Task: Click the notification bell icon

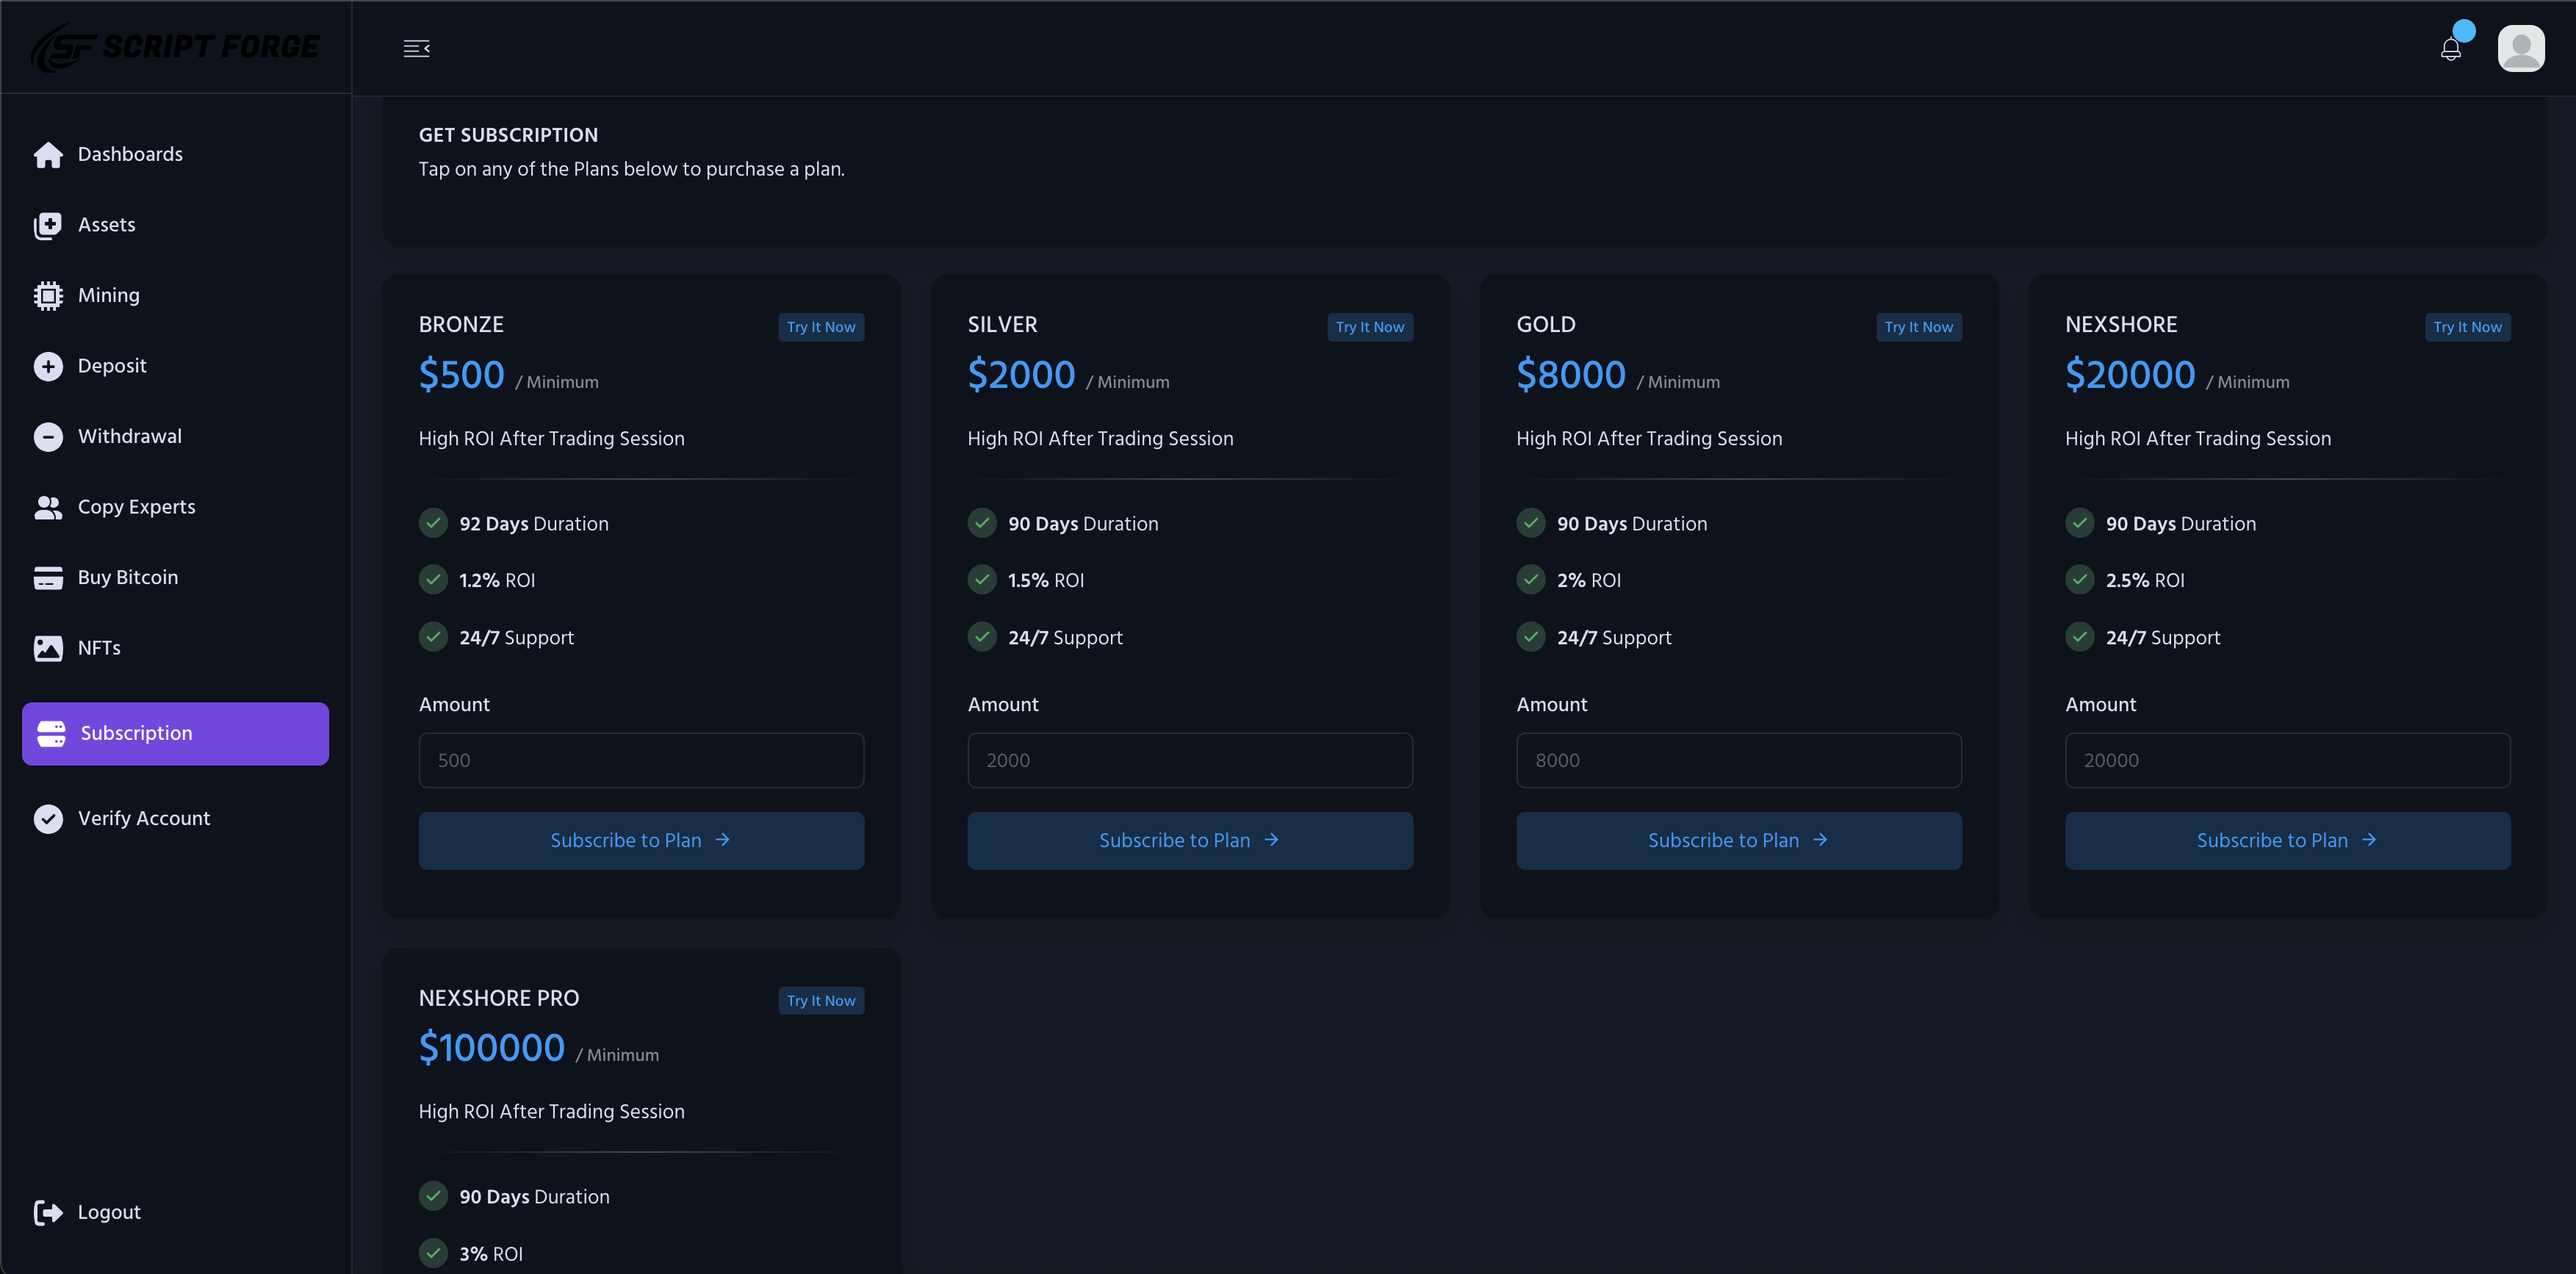Action: point(2450,49)
